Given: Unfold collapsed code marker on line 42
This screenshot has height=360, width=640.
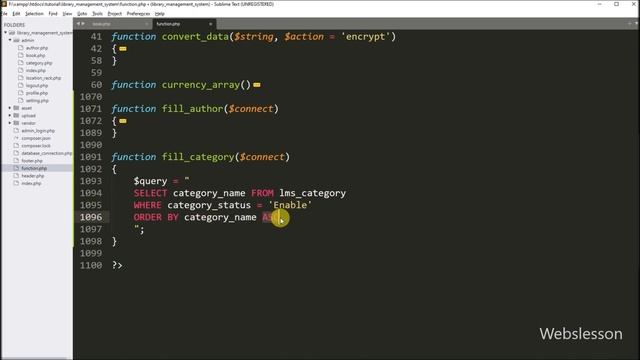Looking at the screenshot, I should tap(122, 49).
